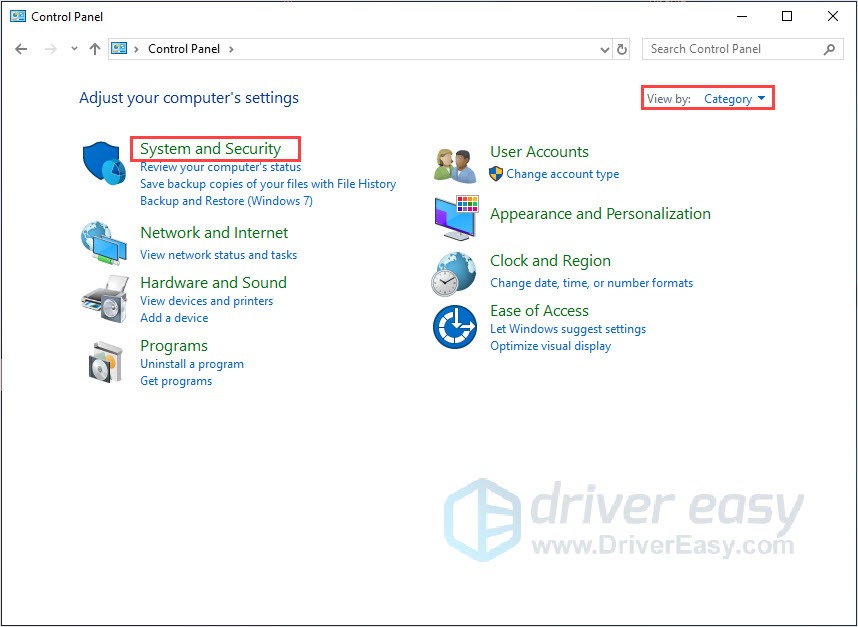Click the Hardware and Sound printer icon
Viewport: 858px width, 627px height.
[105, 299]
